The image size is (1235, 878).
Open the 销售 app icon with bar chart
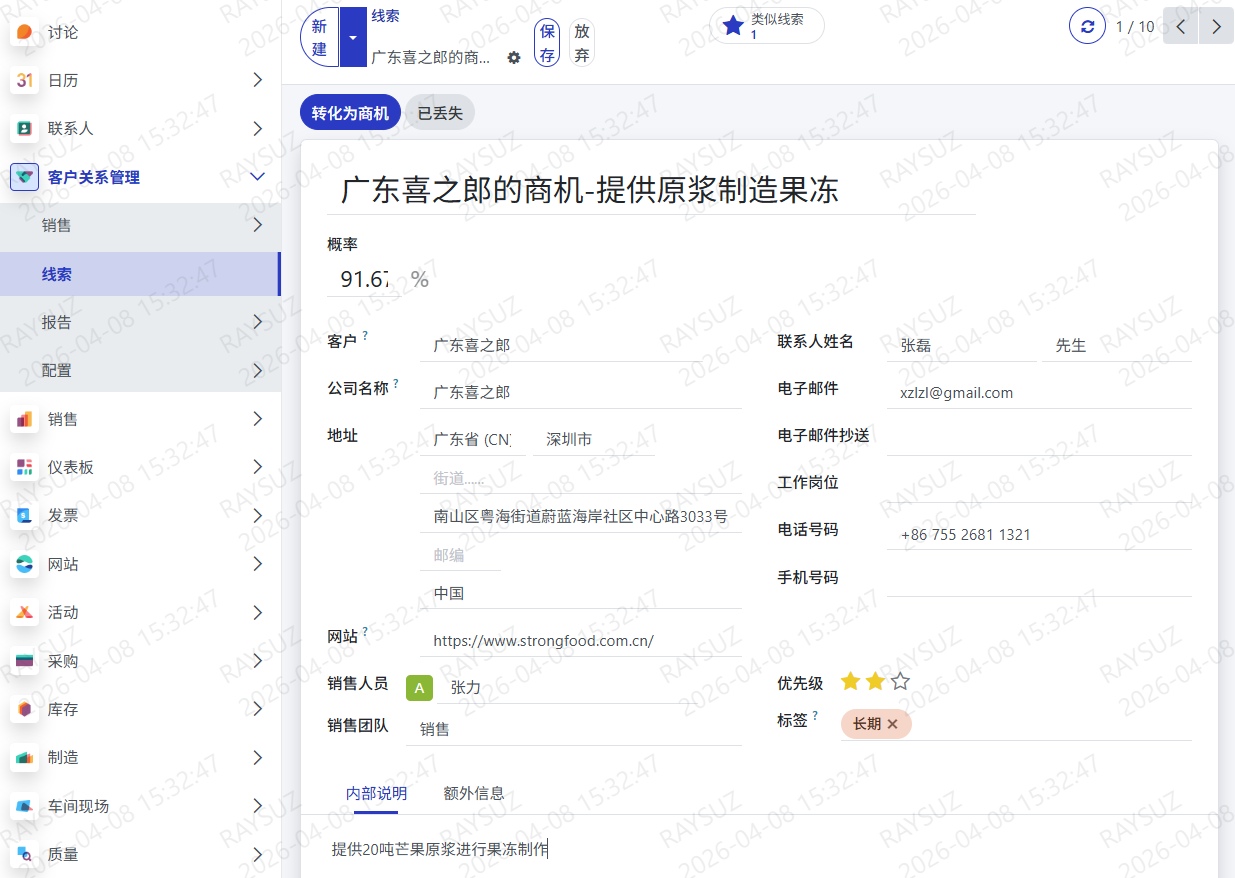pyautogui.click(x=25, y=419)
